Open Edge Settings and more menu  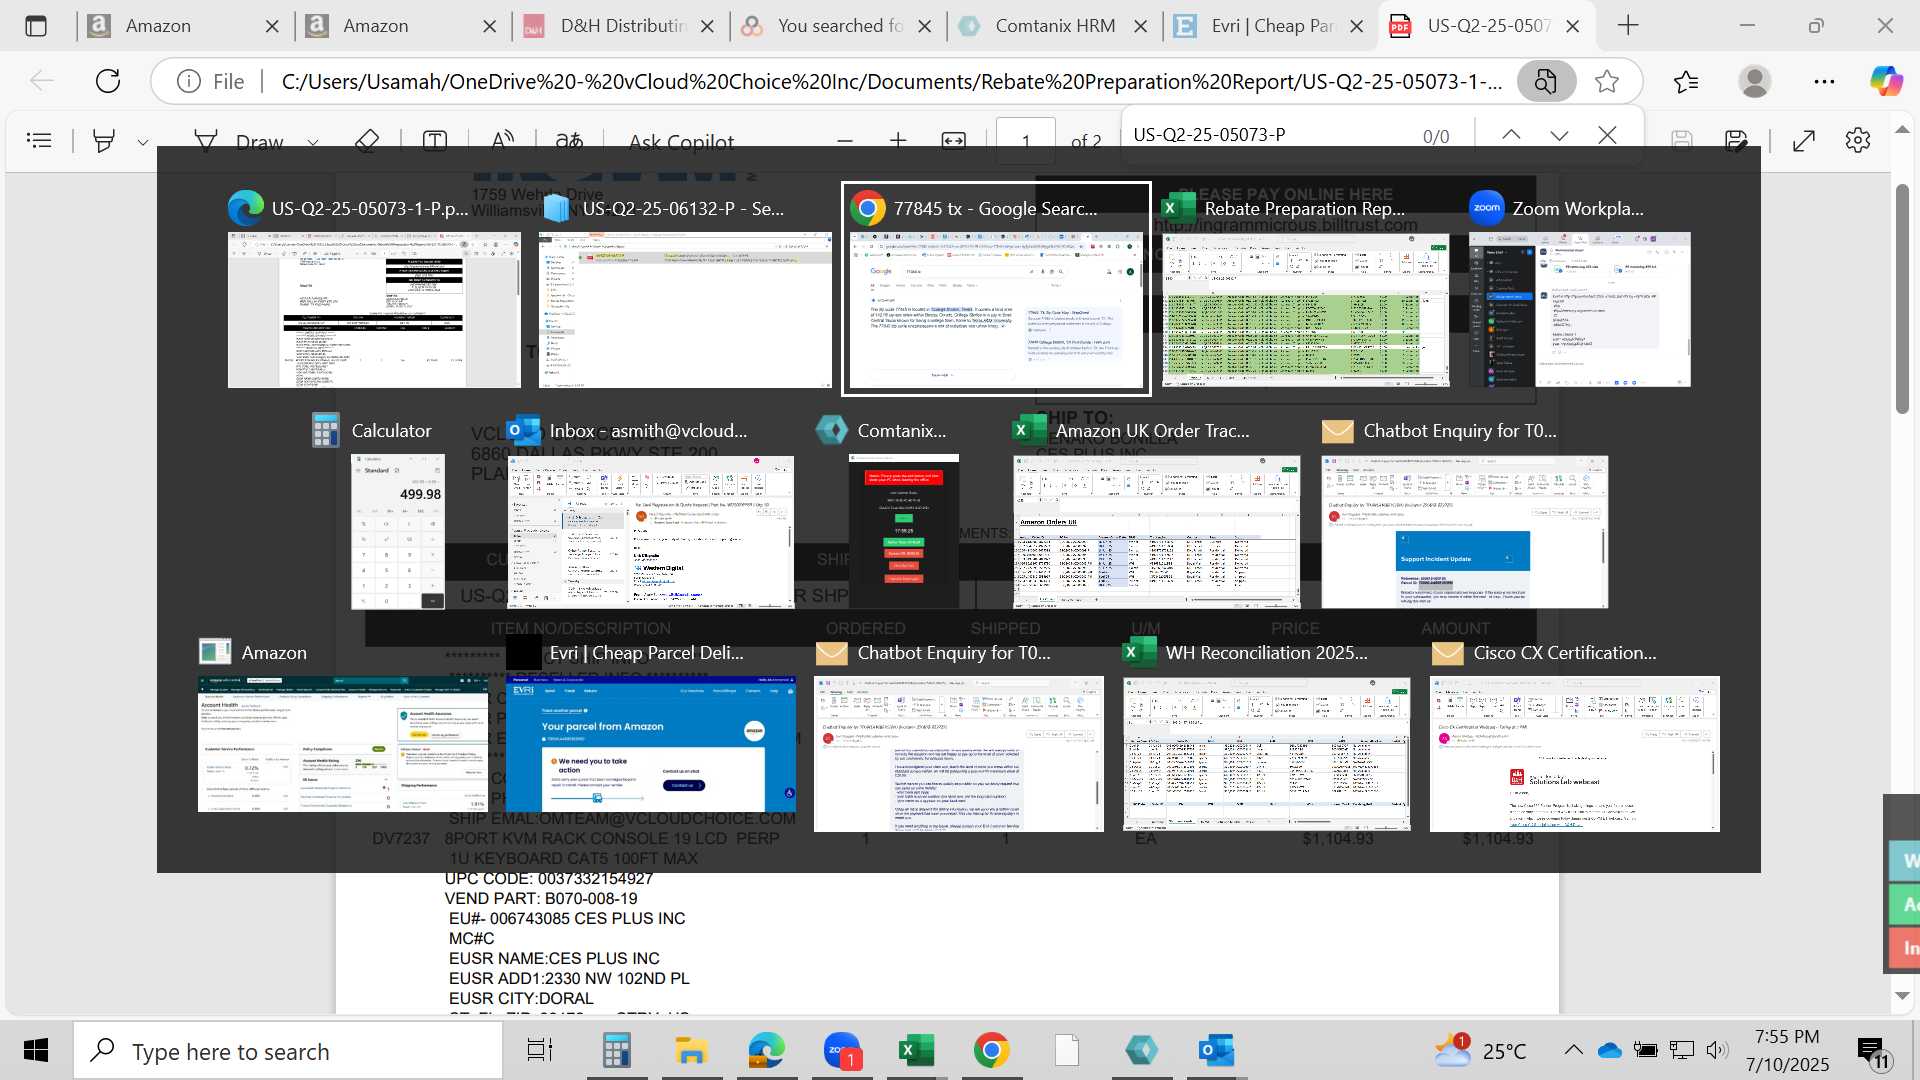[x=1824, y=81]
